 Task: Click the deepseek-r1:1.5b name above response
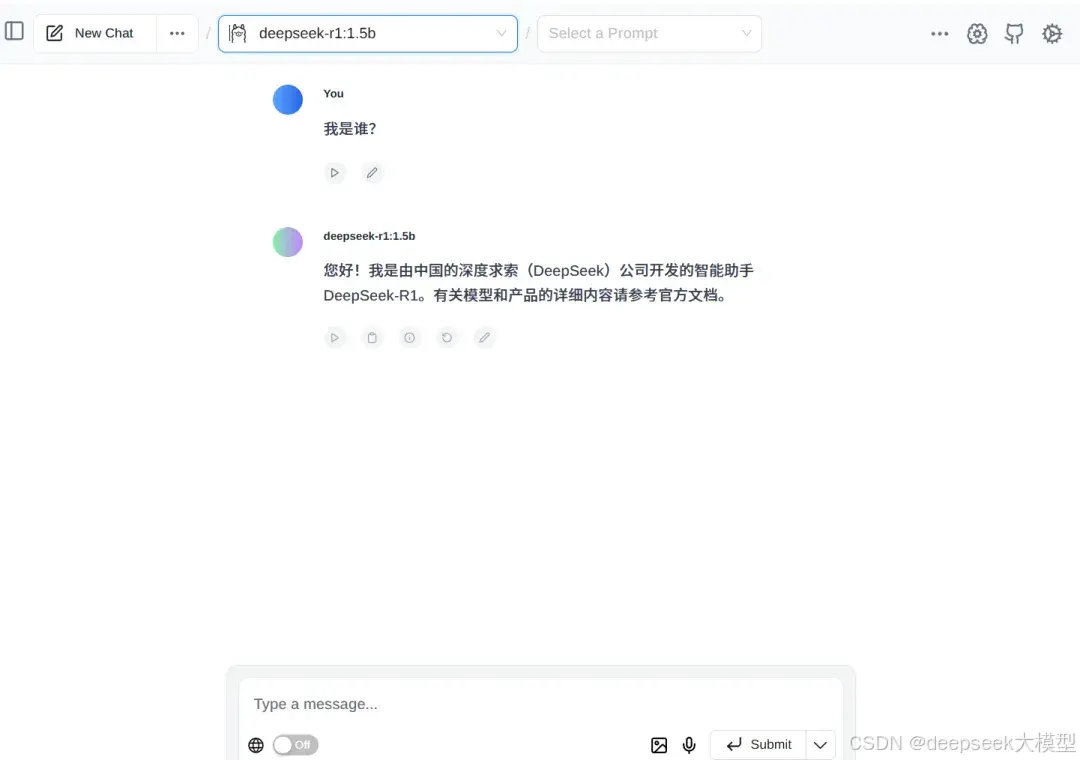[x=369, y=236]
